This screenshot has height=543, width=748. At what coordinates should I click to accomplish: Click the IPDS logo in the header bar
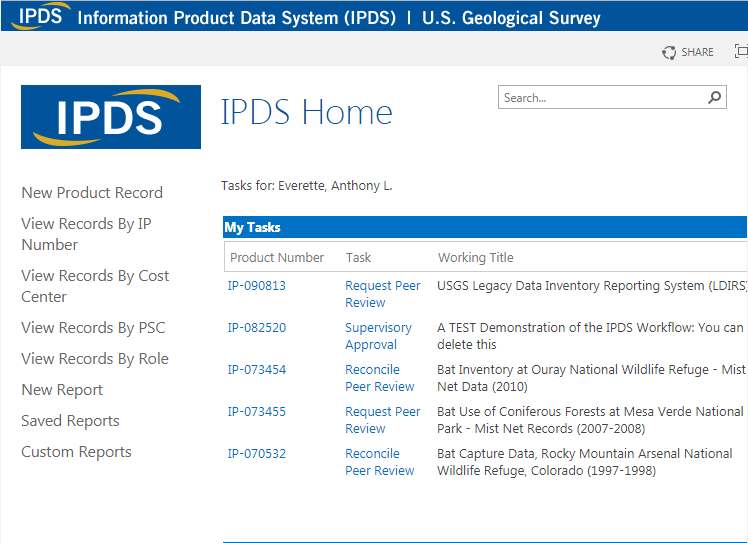[39, 17]
